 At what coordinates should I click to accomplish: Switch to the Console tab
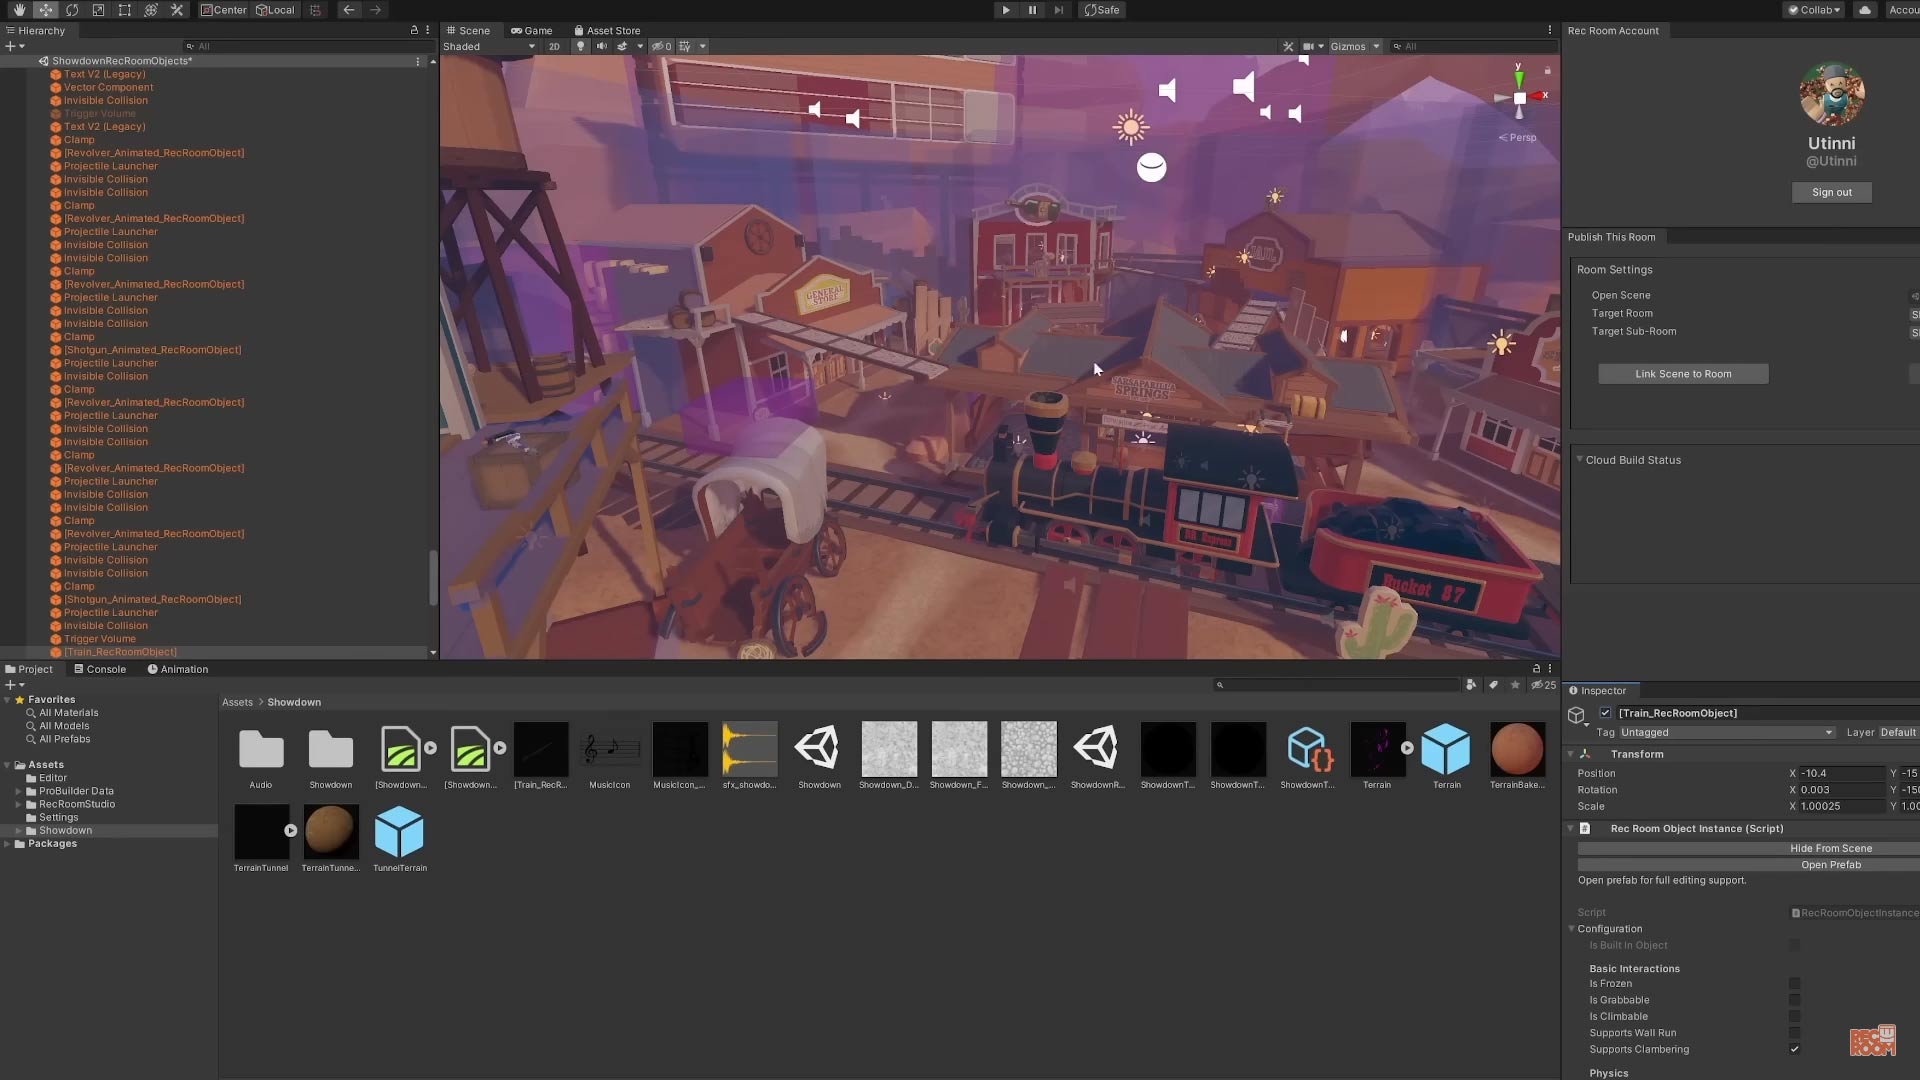point(104,669)
